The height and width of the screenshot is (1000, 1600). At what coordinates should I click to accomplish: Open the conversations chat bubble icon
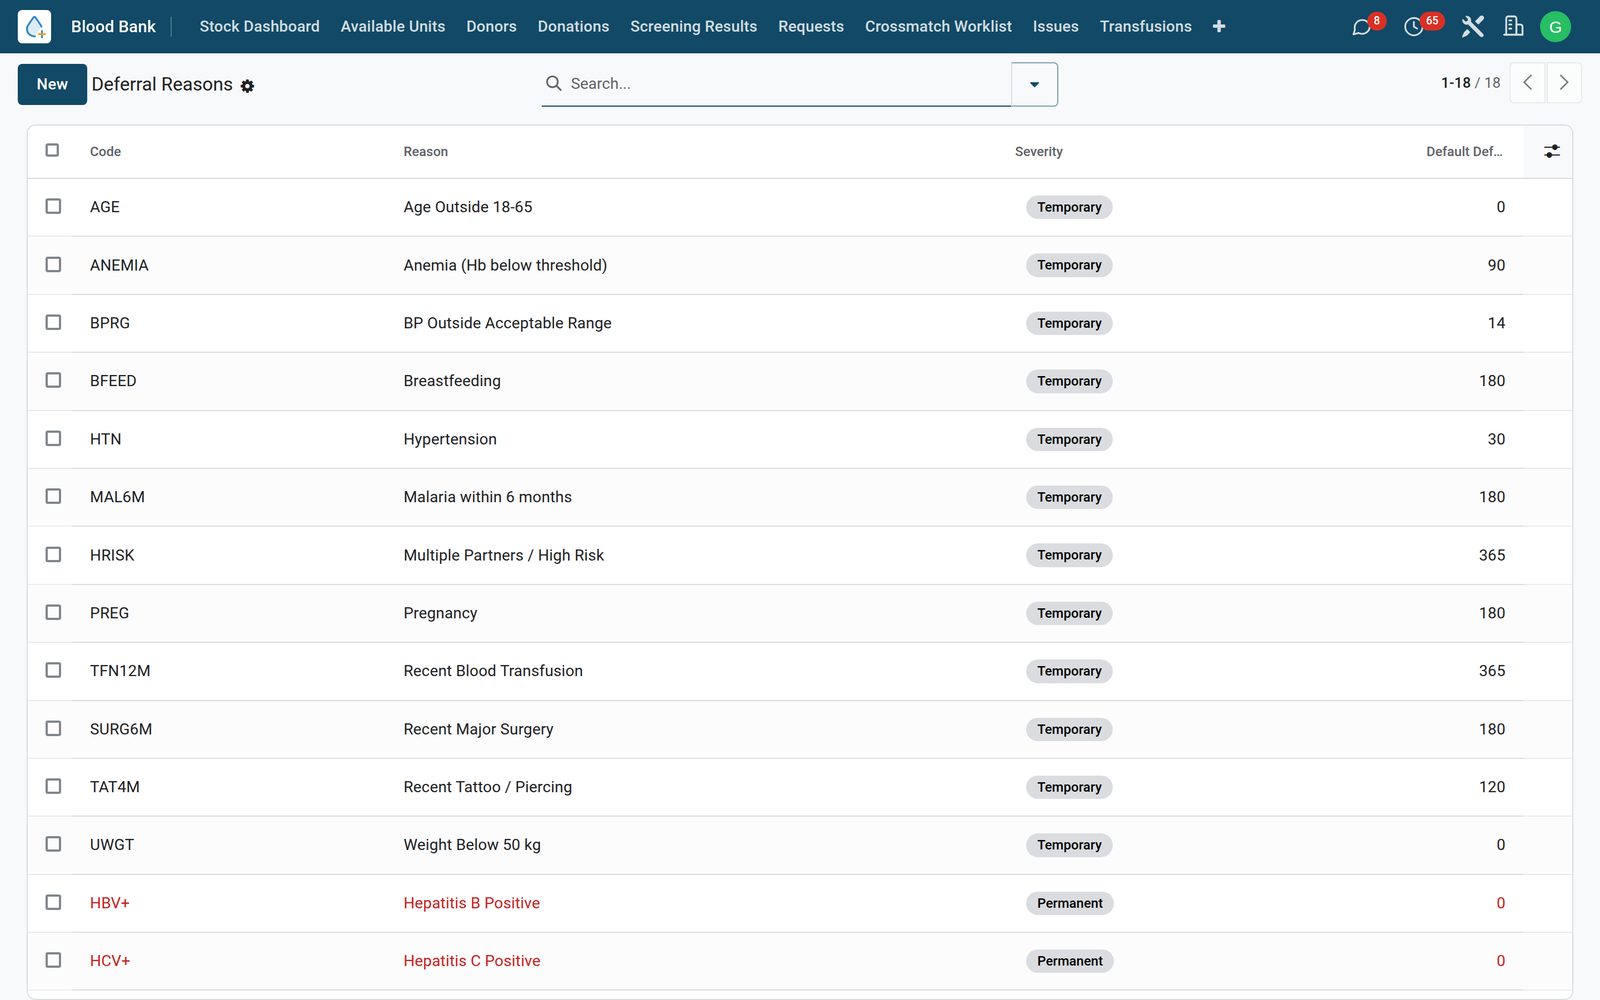pos(1361,27)
